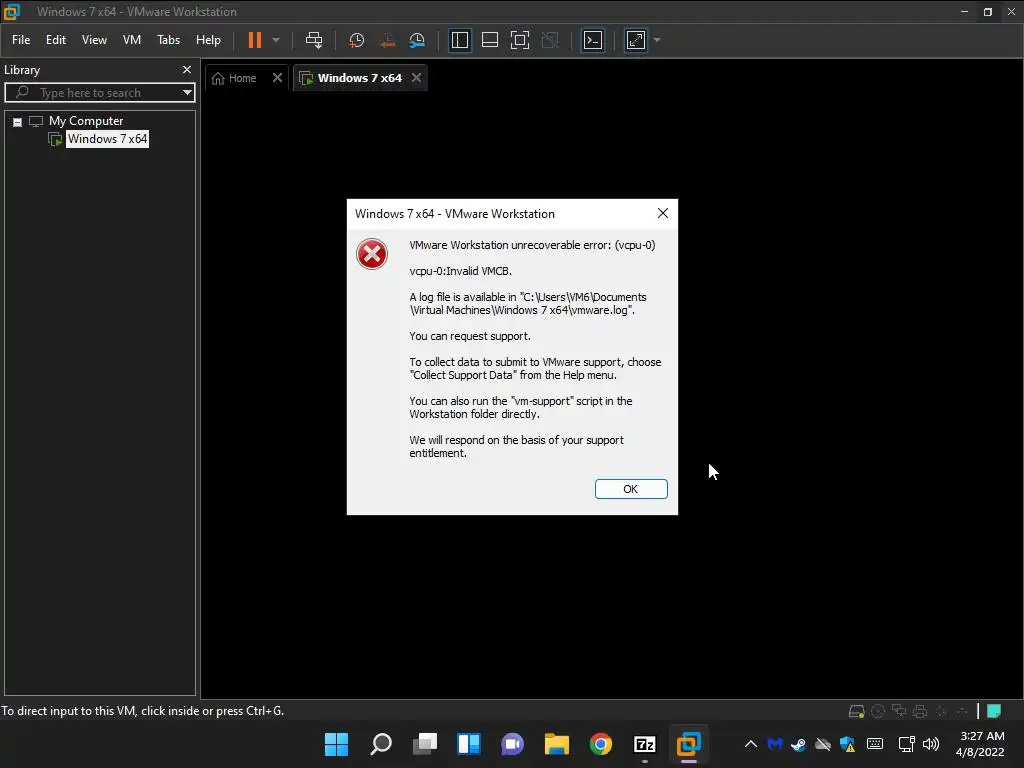Click the network adapter status bar icon
The image size is (1024, 768).
click(x=899, y=711)
